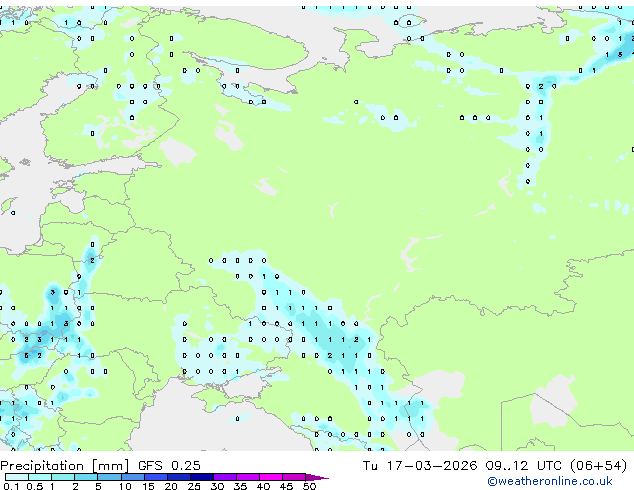Click the "40" legend scale label
The image size is (634, 490).
(263, 486)
